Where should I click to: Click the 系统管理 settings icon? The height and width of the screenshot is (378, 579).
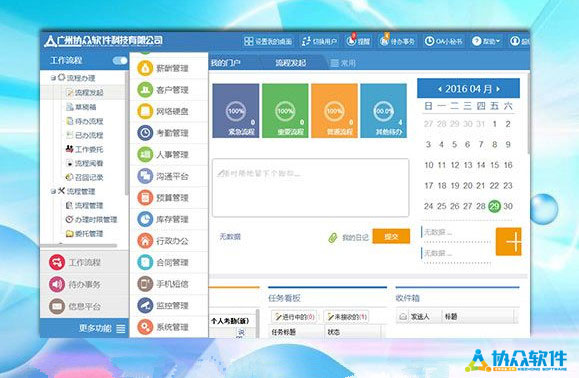pyautogui.click(x=145, y=327)
